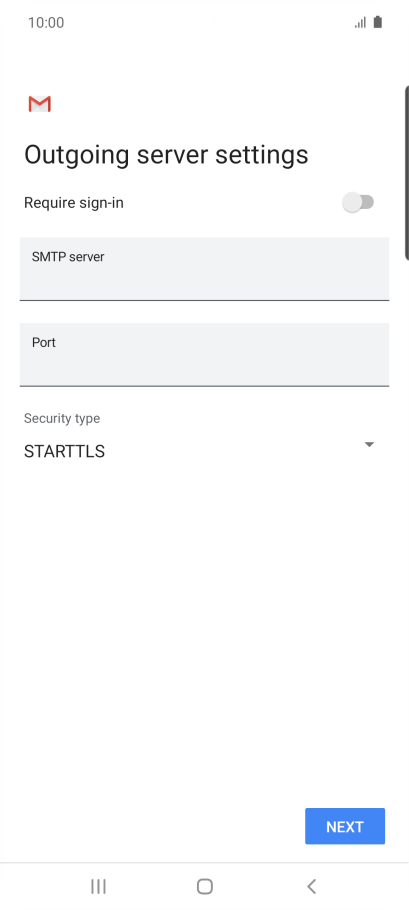Tap the SMTP server field label
The image size is (409, 910).
click(x=68, y=257)
